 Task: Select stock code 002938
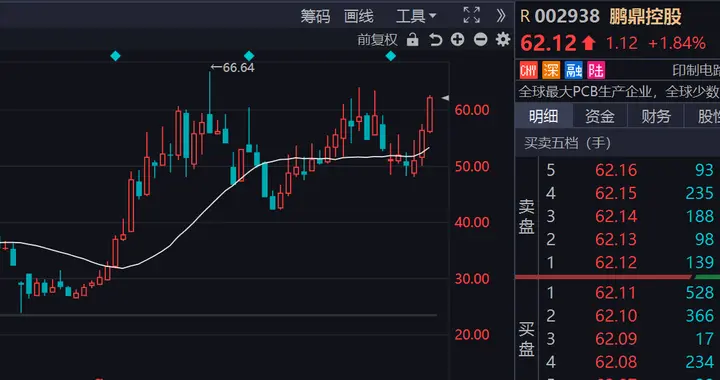point(567,17)
